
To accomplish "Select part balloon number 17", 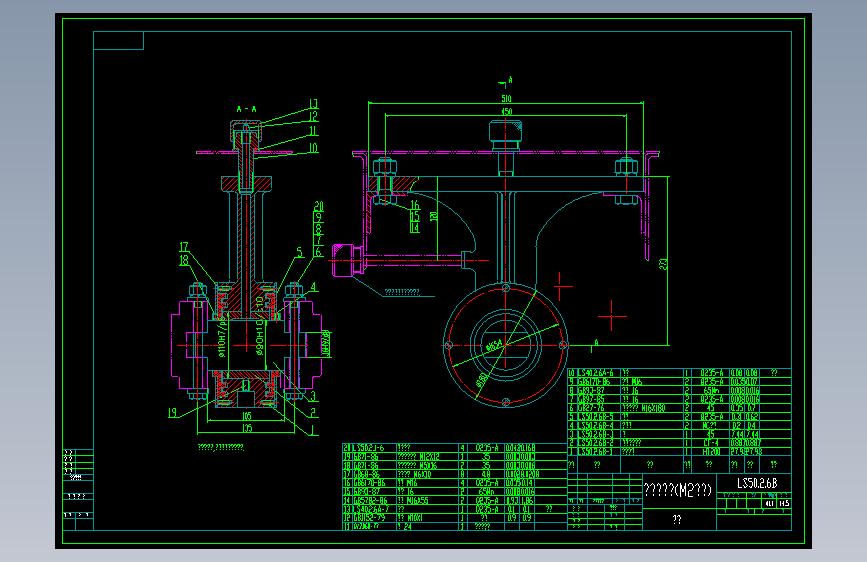I will (x=184, y=247).
